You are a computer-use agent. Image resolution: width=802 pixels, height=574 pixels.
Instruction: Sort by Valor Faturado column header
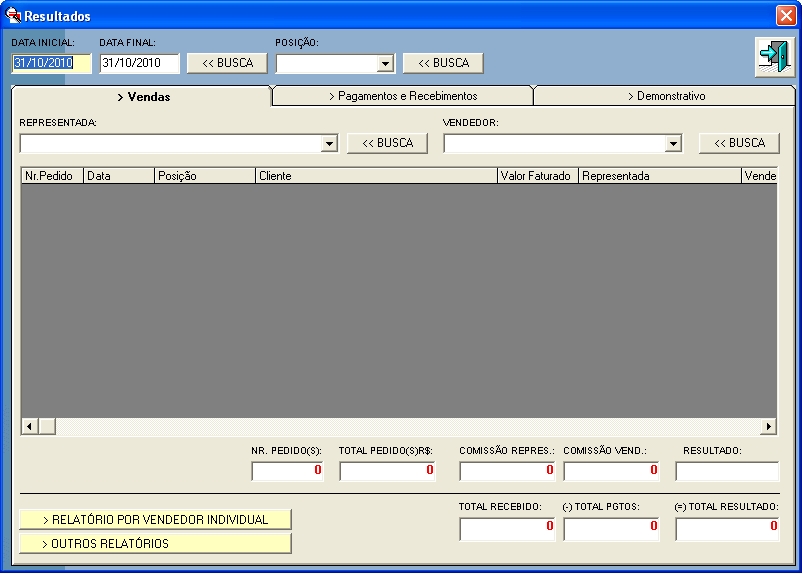(537, 176)
